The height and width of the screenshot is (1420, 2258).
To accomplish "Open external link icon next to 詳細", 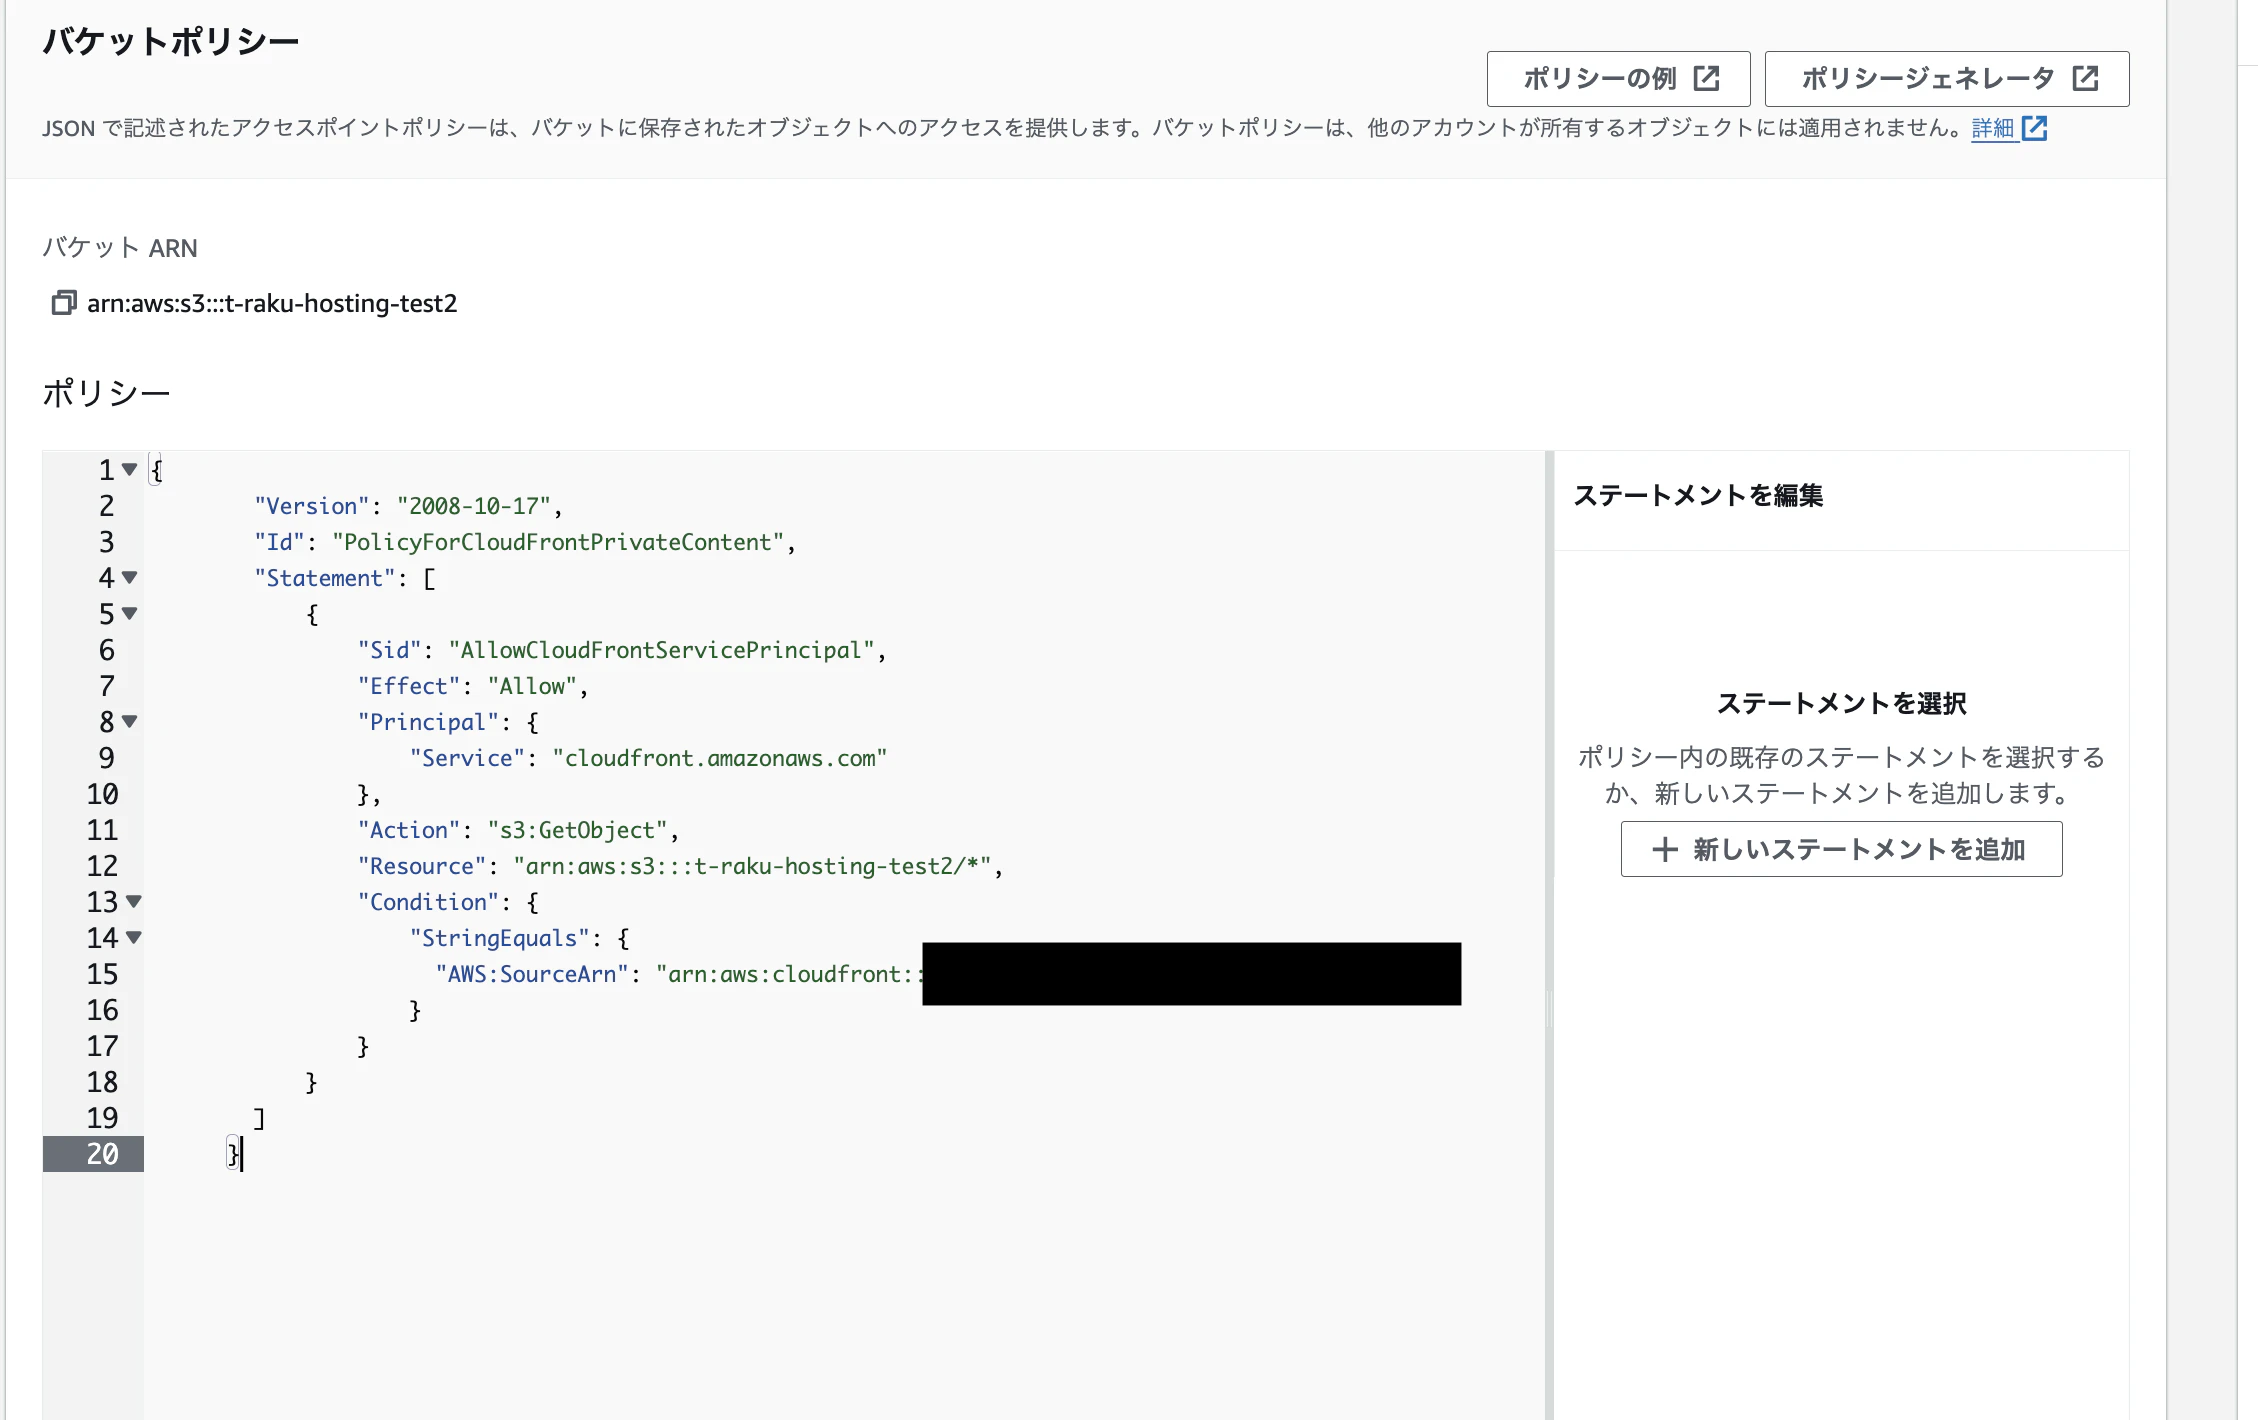I will (x=2034, y=128).
